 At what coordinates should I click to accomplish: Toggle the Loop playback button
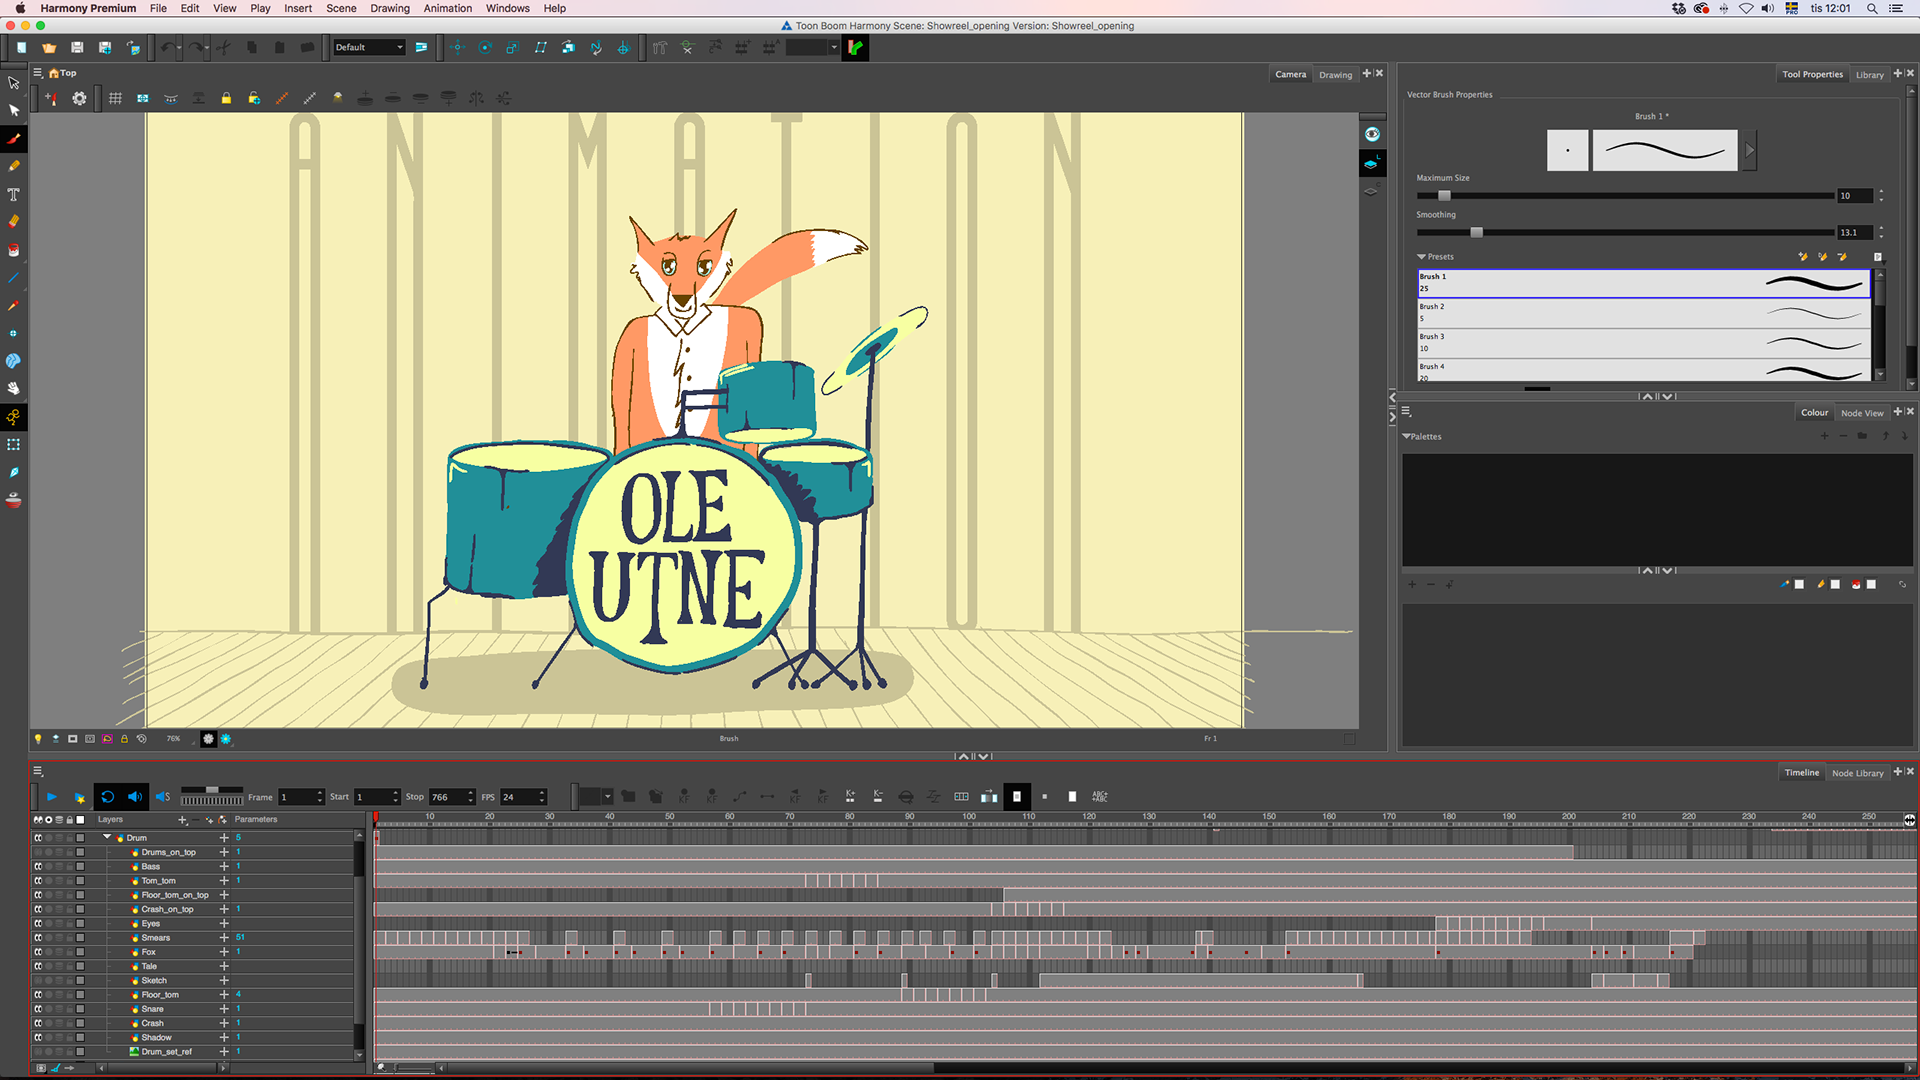point(107,796)
